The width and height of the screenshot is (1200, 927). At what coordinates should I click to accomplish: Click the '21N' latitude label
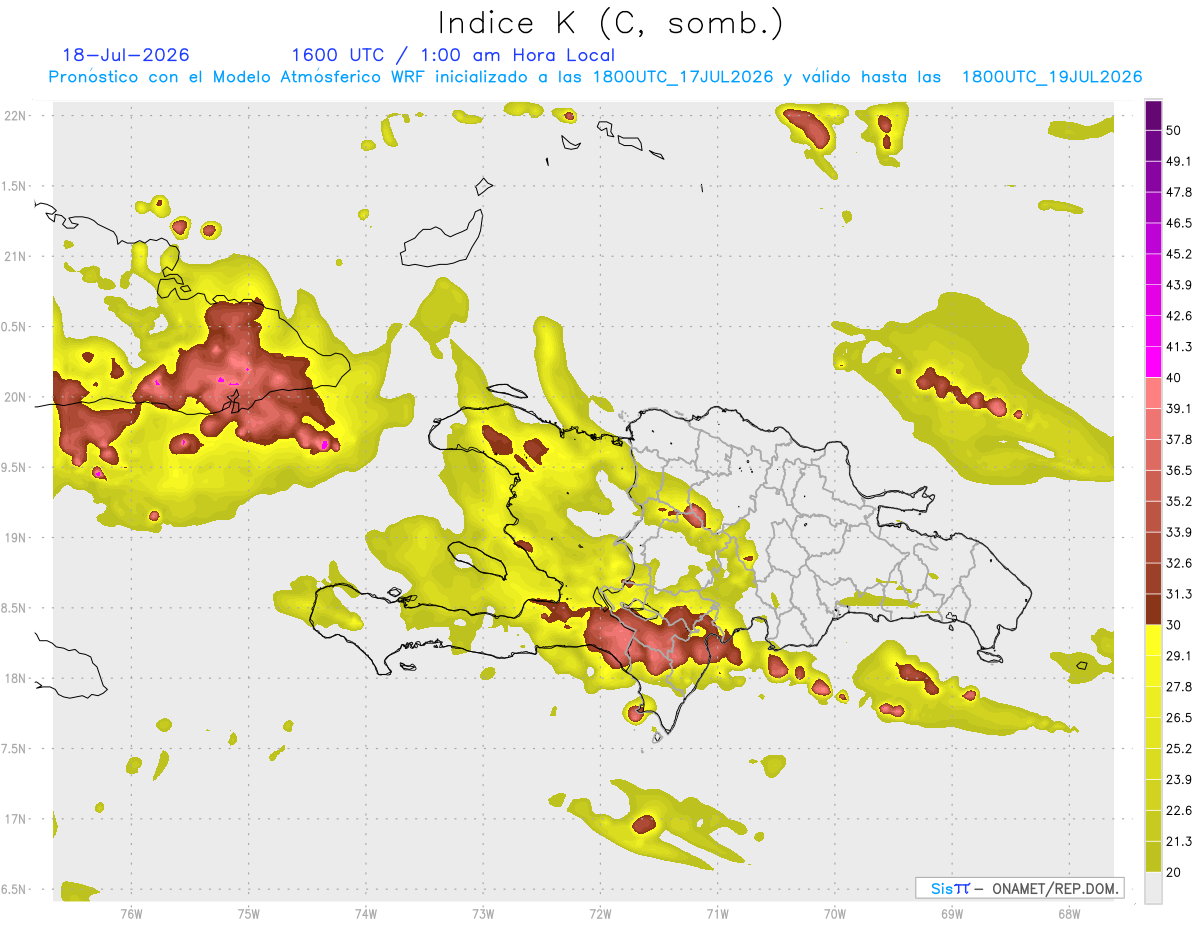tap(17, 256)
